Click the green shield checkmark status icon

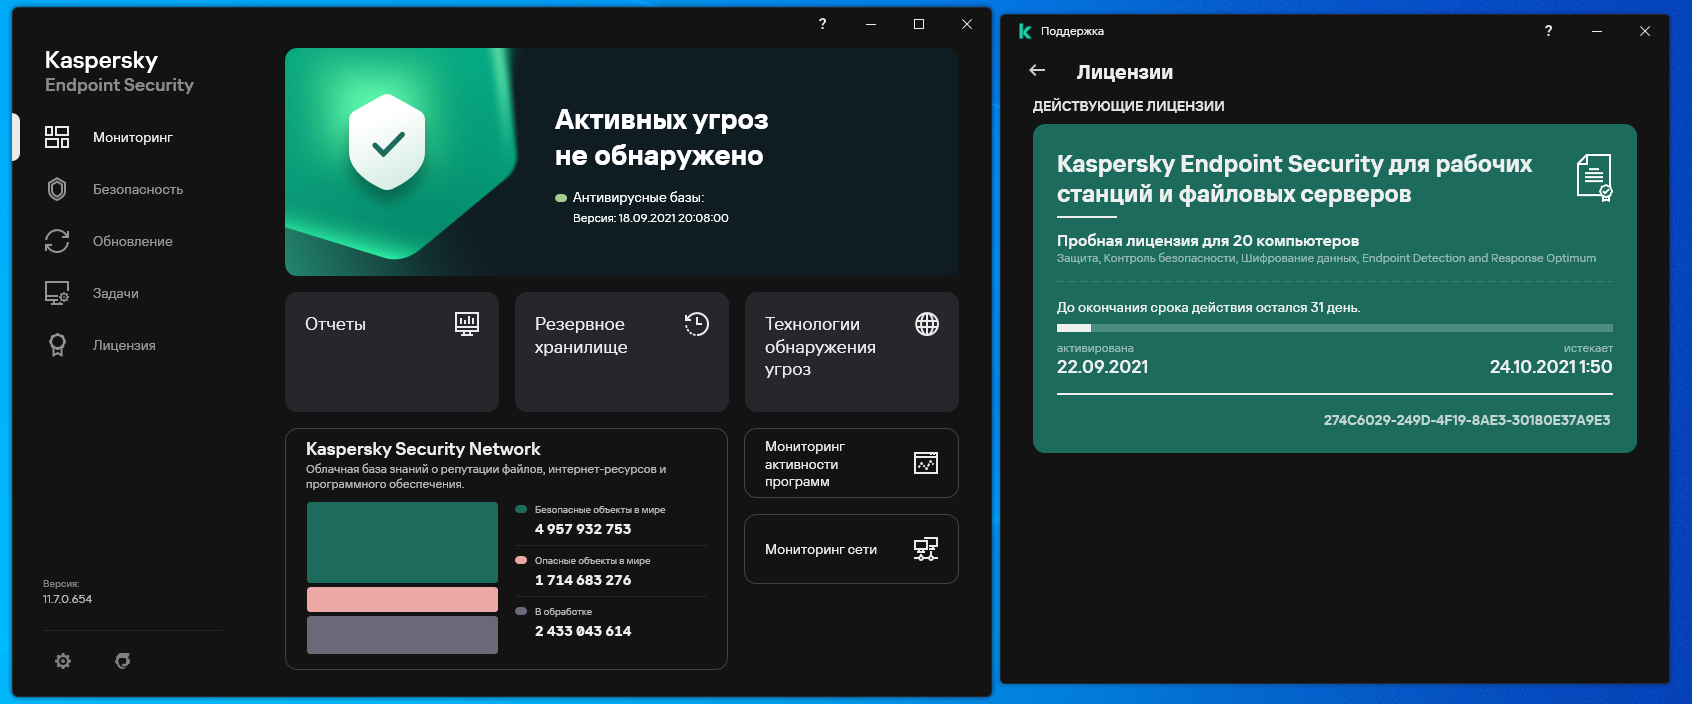[387, 142]
